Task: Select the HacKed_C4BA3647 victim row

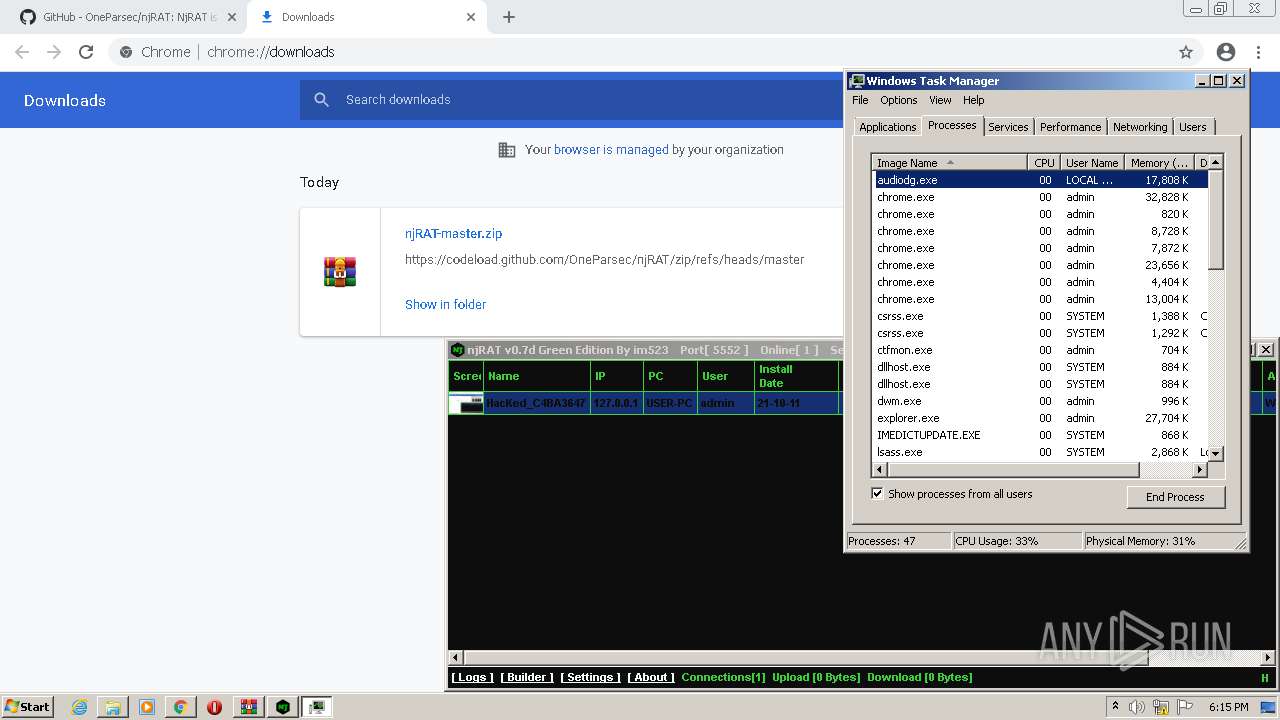Action: [x=645, y=403]
